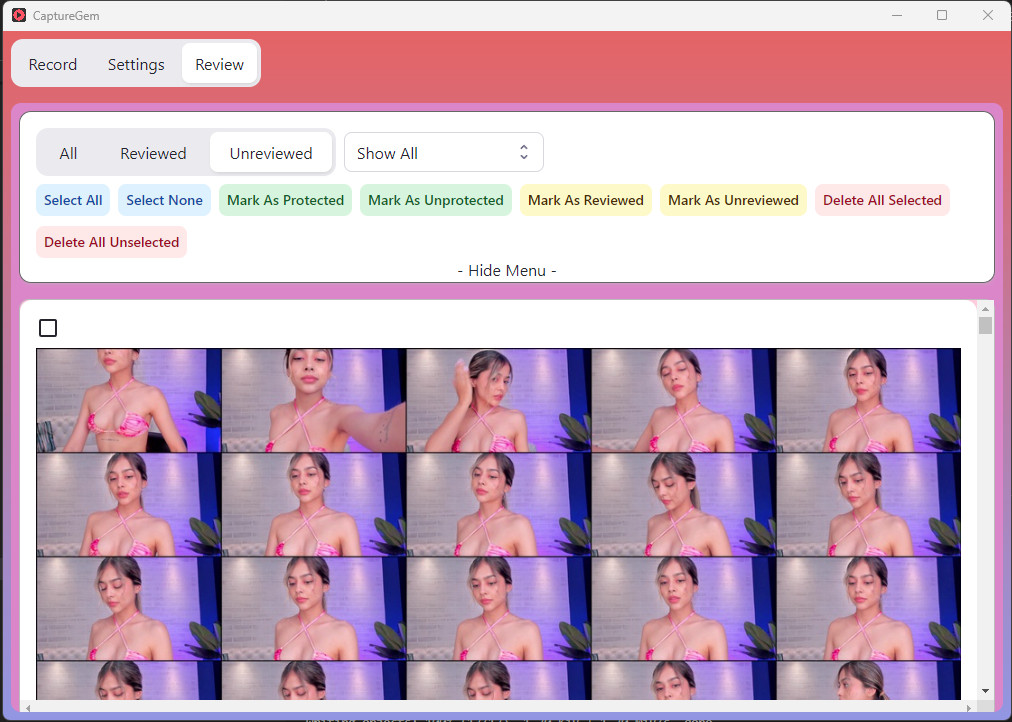Go to the Settings tab
The image size is (1012, 722).
[x=136, y=64]
